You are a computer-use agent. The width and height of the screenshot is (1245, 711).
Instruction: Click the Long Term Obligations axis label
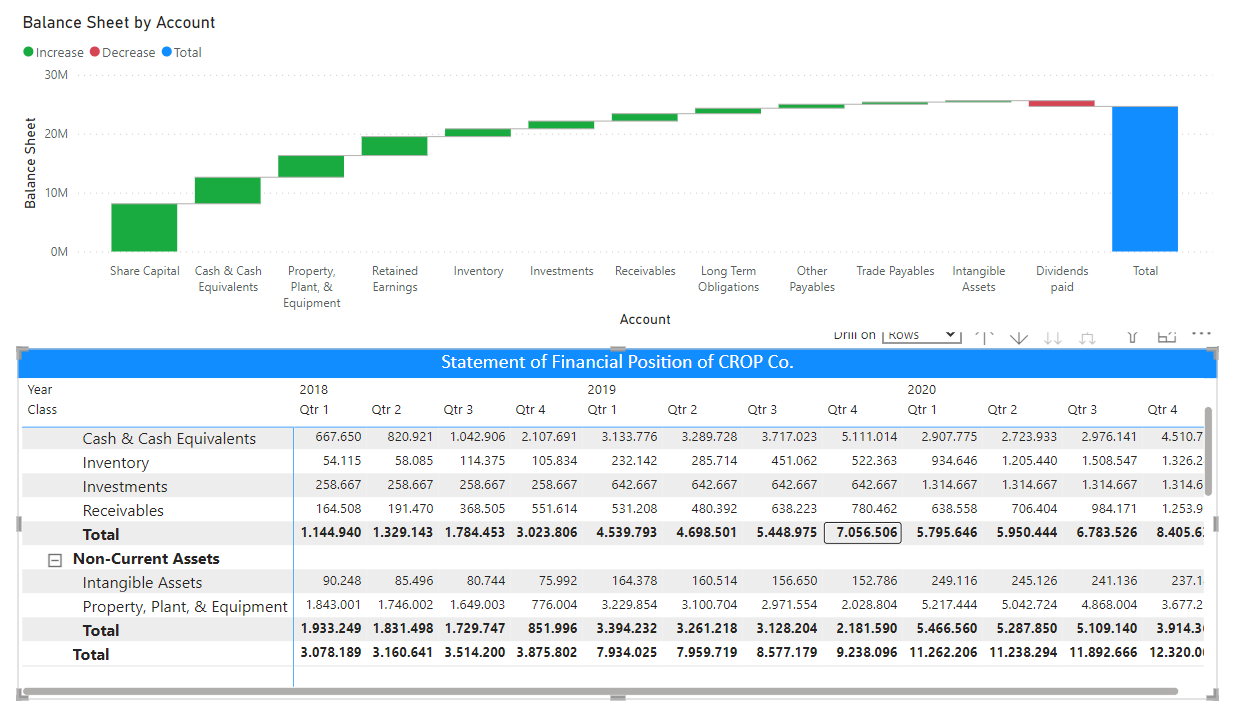pyautogui.click(x=729, y=279)
